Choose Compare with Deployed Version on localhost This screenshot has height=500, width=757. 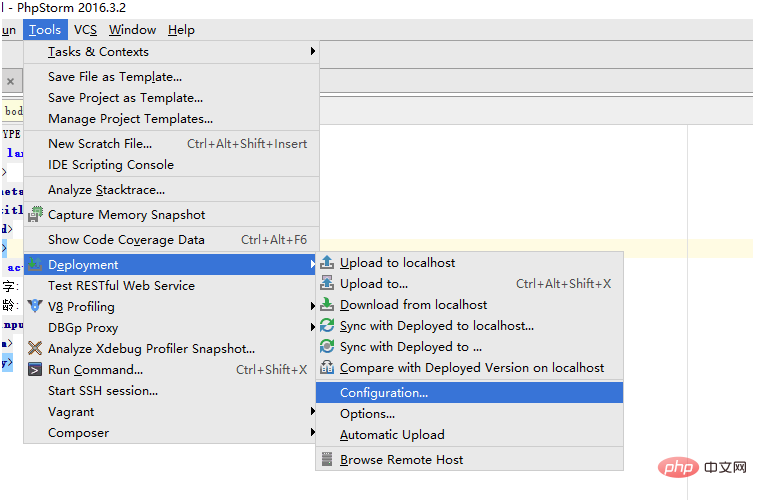(x=469, y=368)
